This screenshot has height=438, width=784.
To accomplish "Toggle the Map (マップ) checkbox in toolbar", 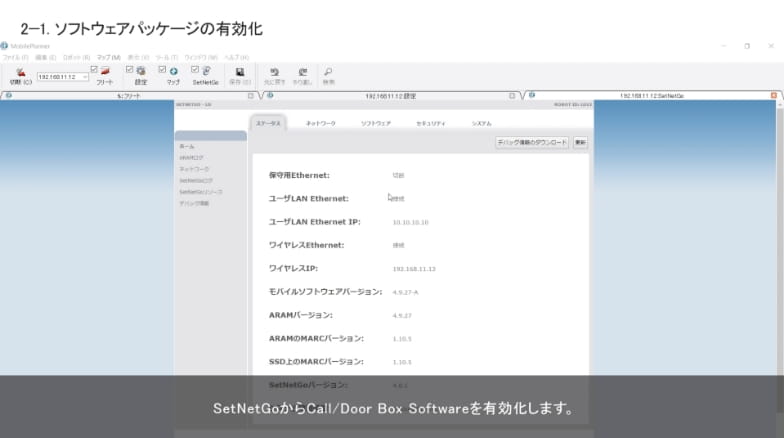I will (x=162, y=69).
